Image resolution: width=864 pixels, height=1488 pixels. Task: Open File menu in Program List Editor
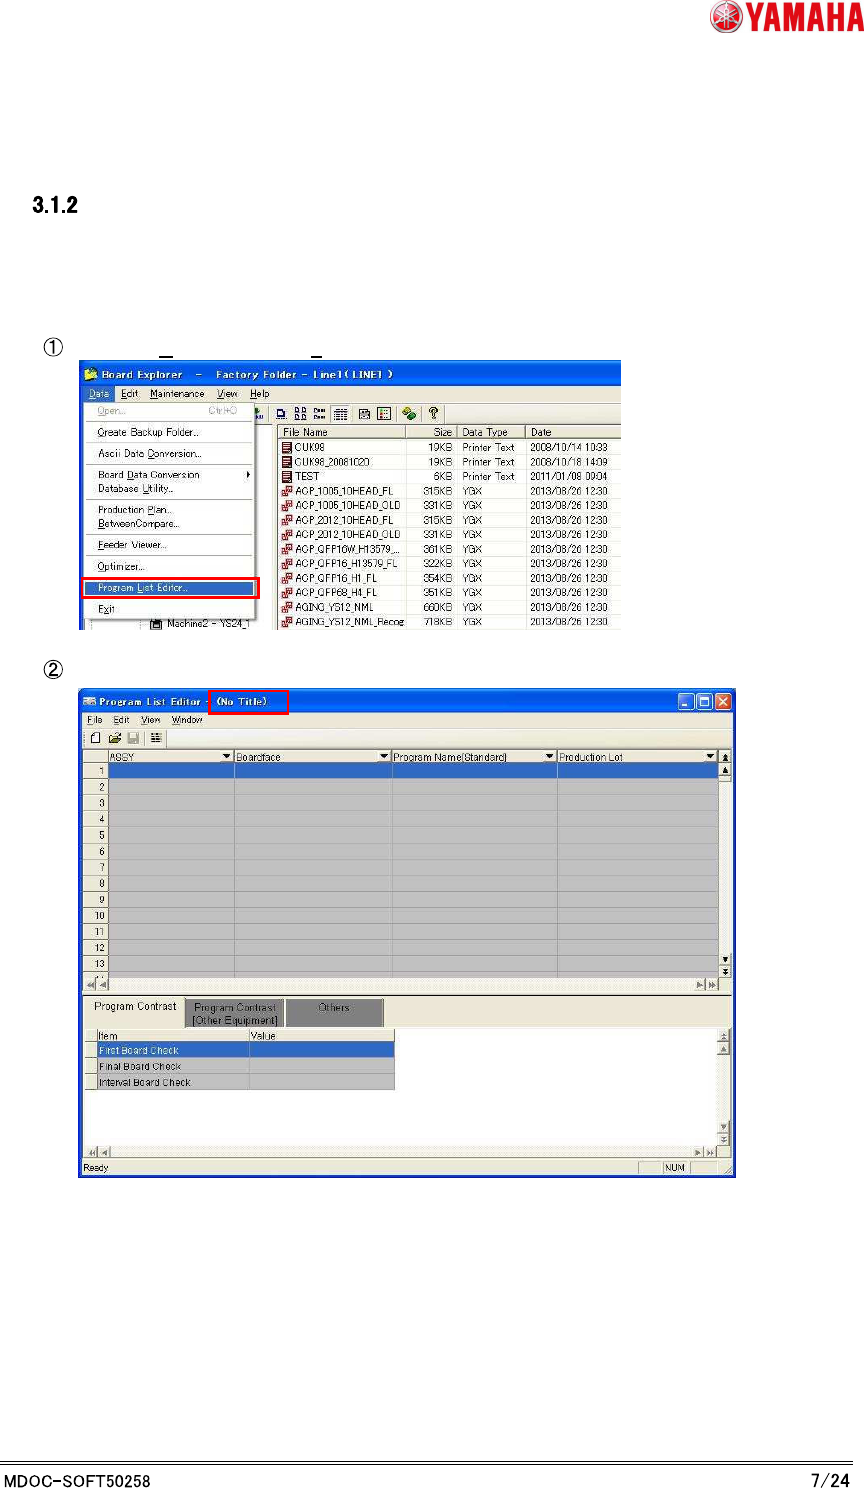point(95,720)
